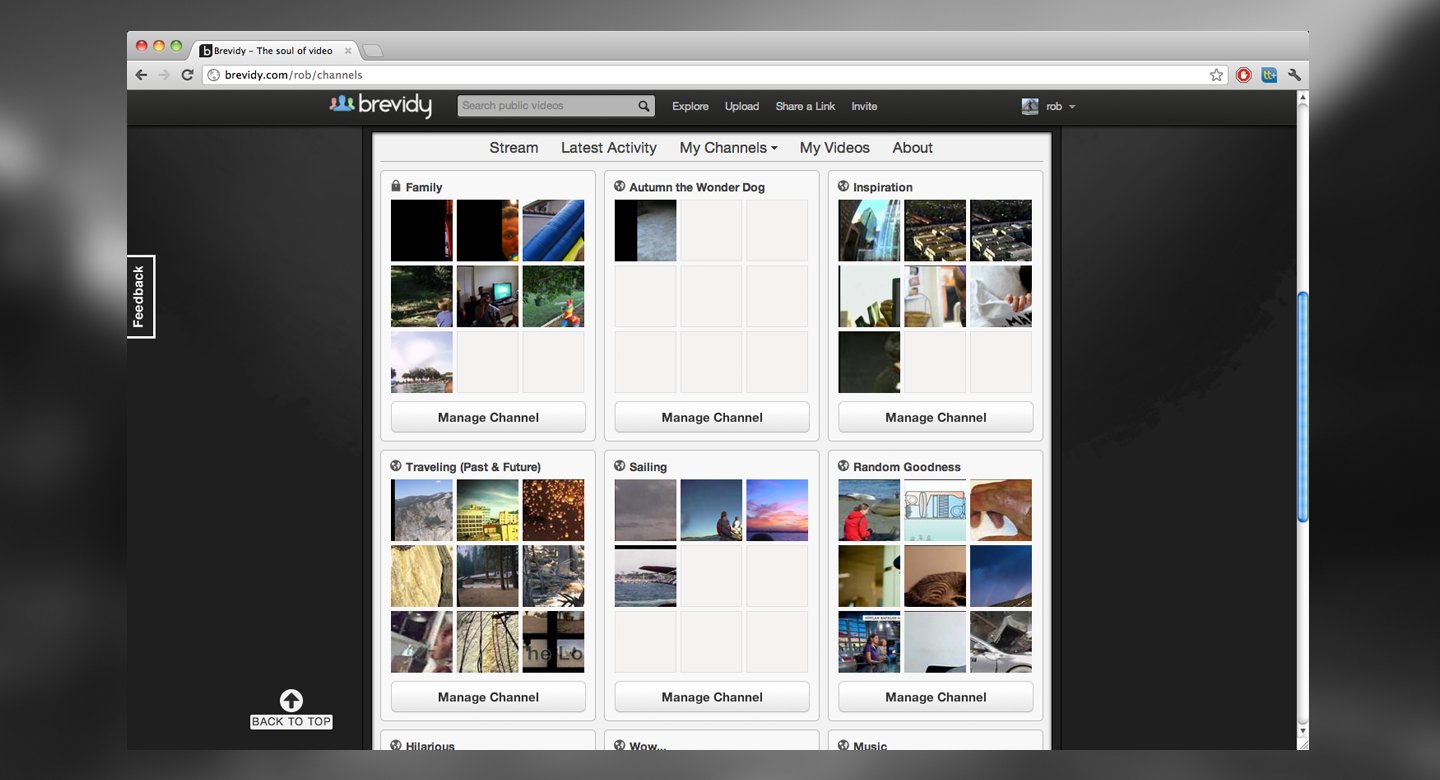This screenshot has width=1440, height=780.
Task: Click the browser back arrow
Action: tap(142, 75)
